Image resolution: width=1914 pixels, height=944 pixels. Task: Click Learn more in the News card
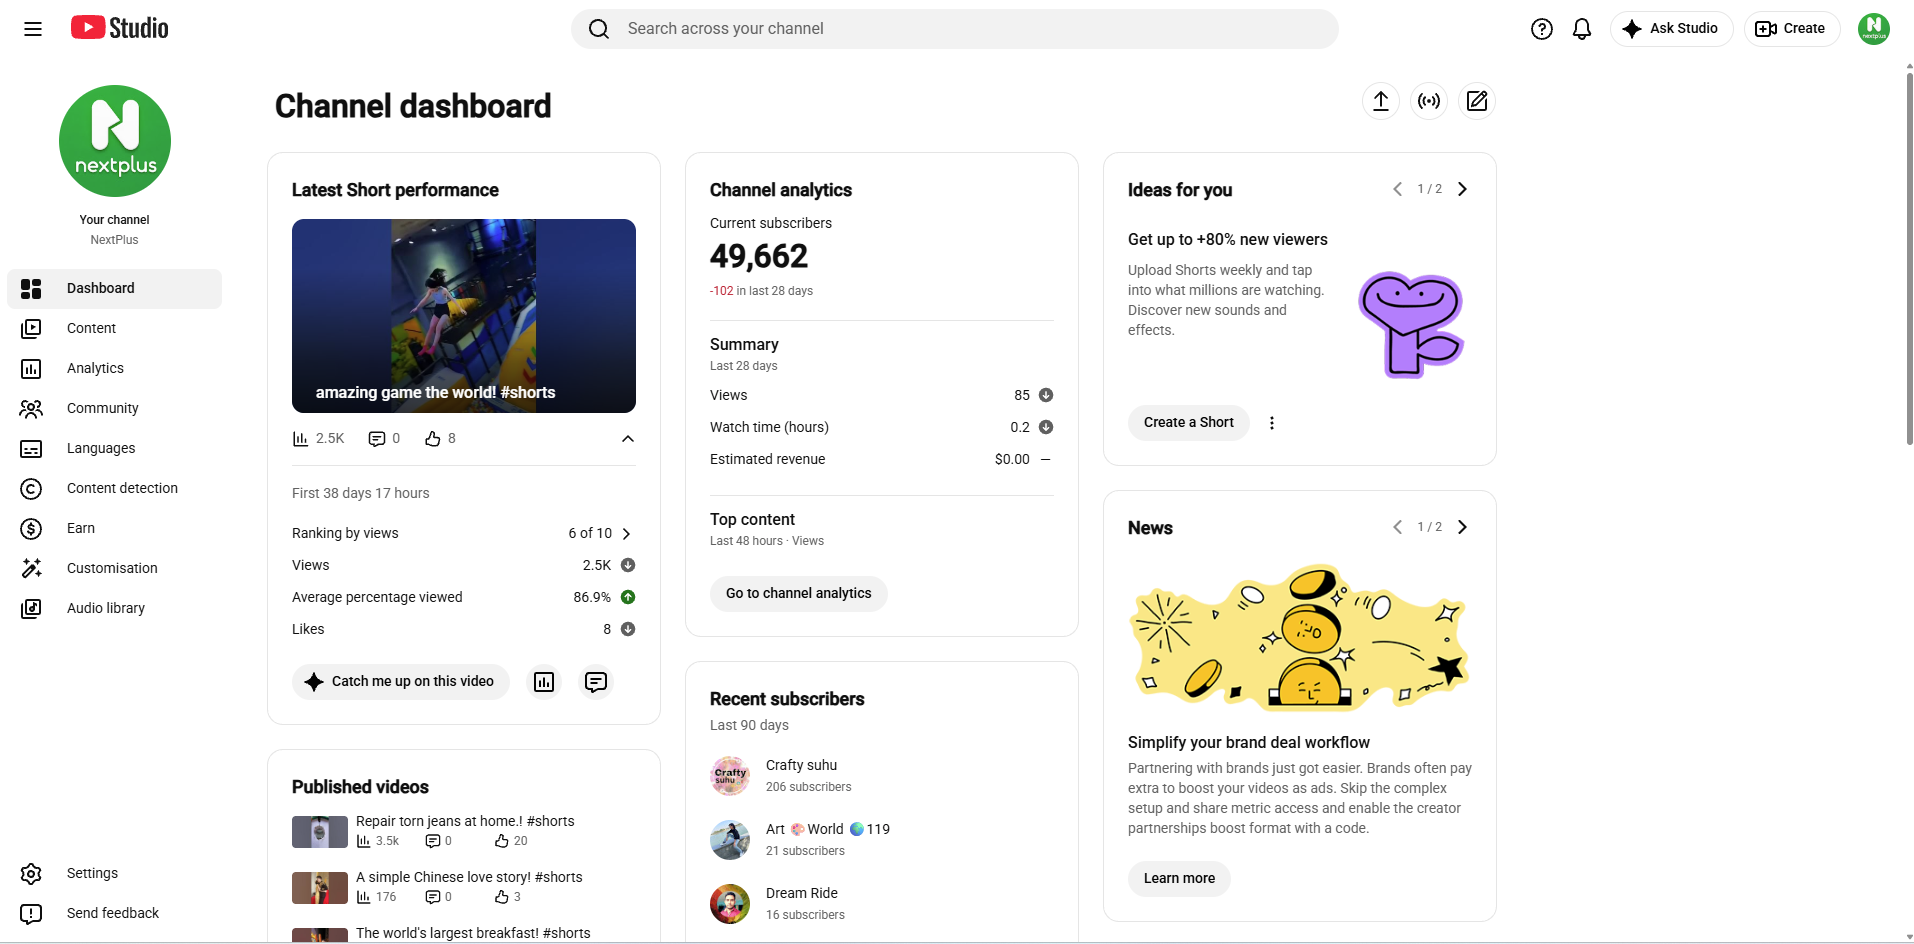[x=1179, y=879]
